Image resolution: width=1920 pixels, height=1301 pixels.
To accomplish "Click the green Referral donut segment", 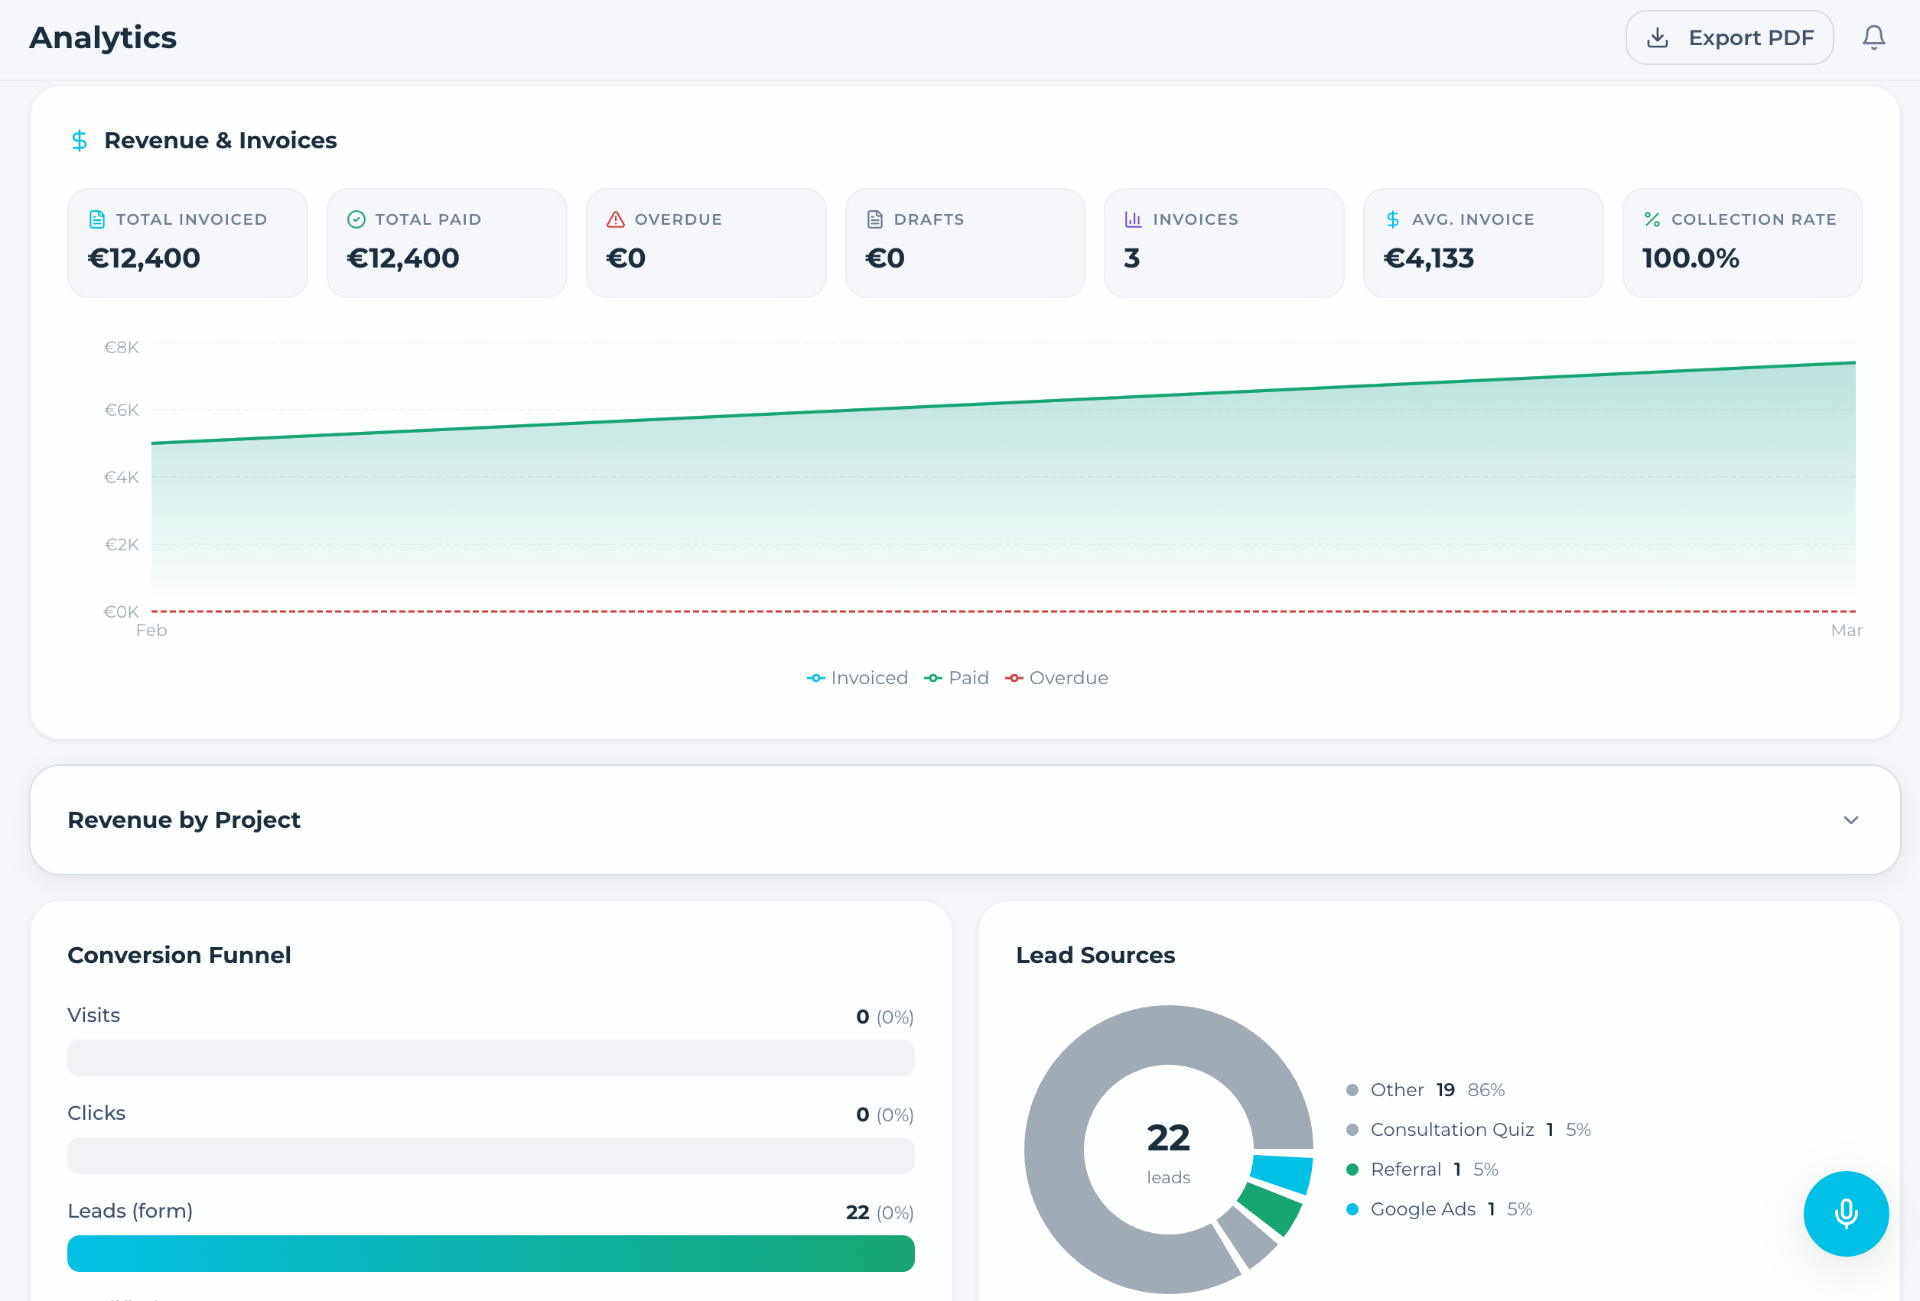I will (1272, 1208).
